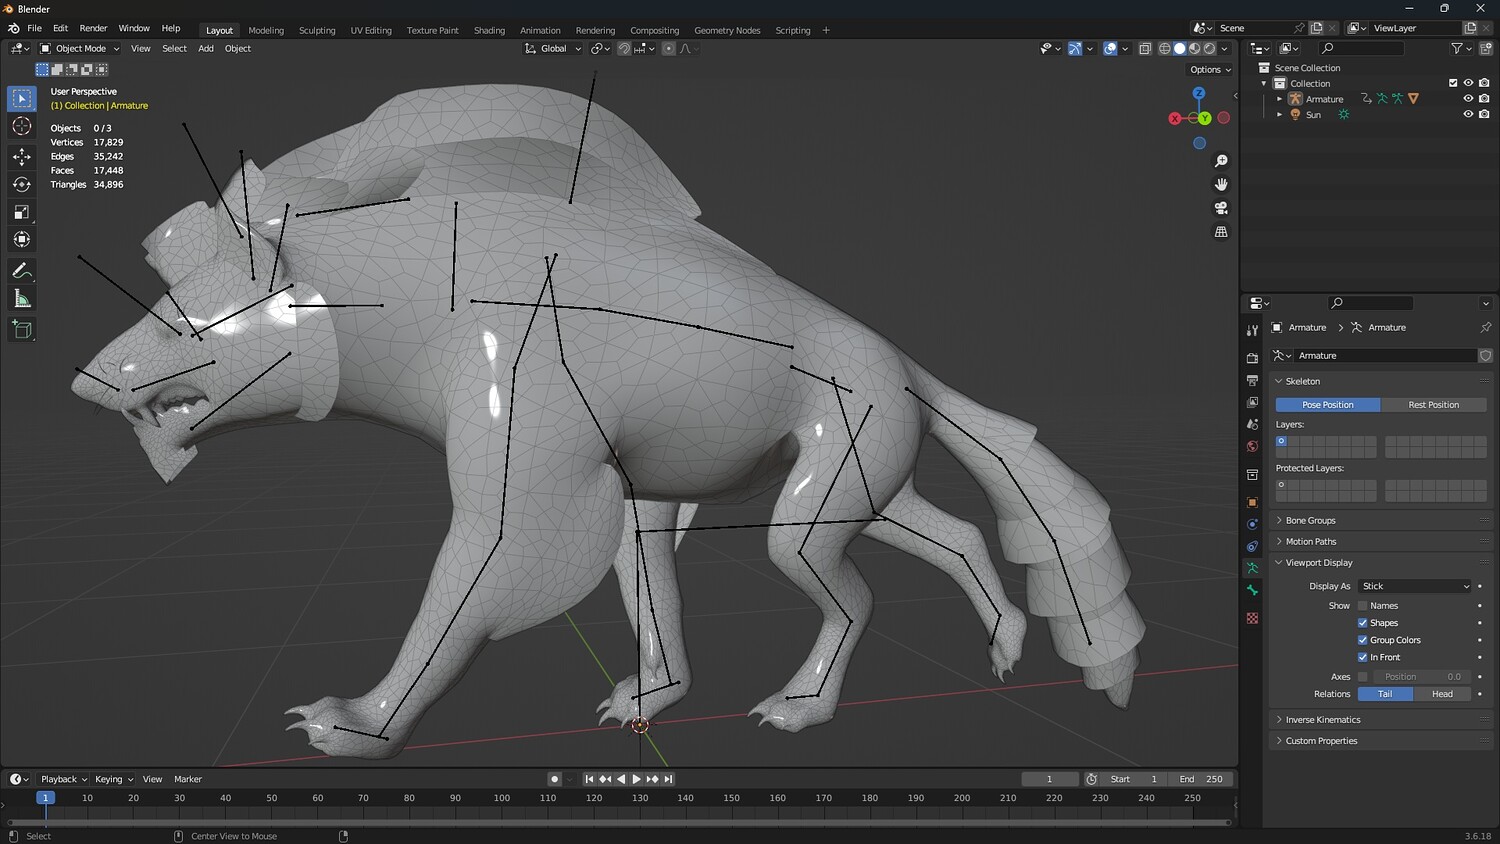The width and height of the screenshot is (1500, 844).
Task: Open the Texture properties tab
Action: 1252,618
